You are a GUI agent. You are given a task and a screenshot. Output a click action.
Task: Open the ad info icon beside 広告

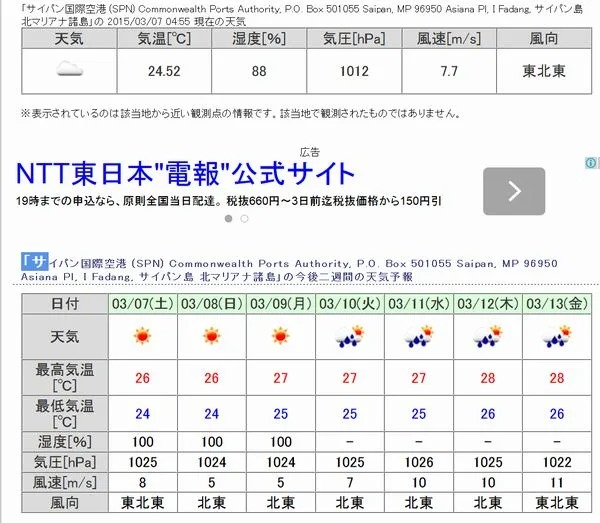pyautogui.click(x=591, y=163)
